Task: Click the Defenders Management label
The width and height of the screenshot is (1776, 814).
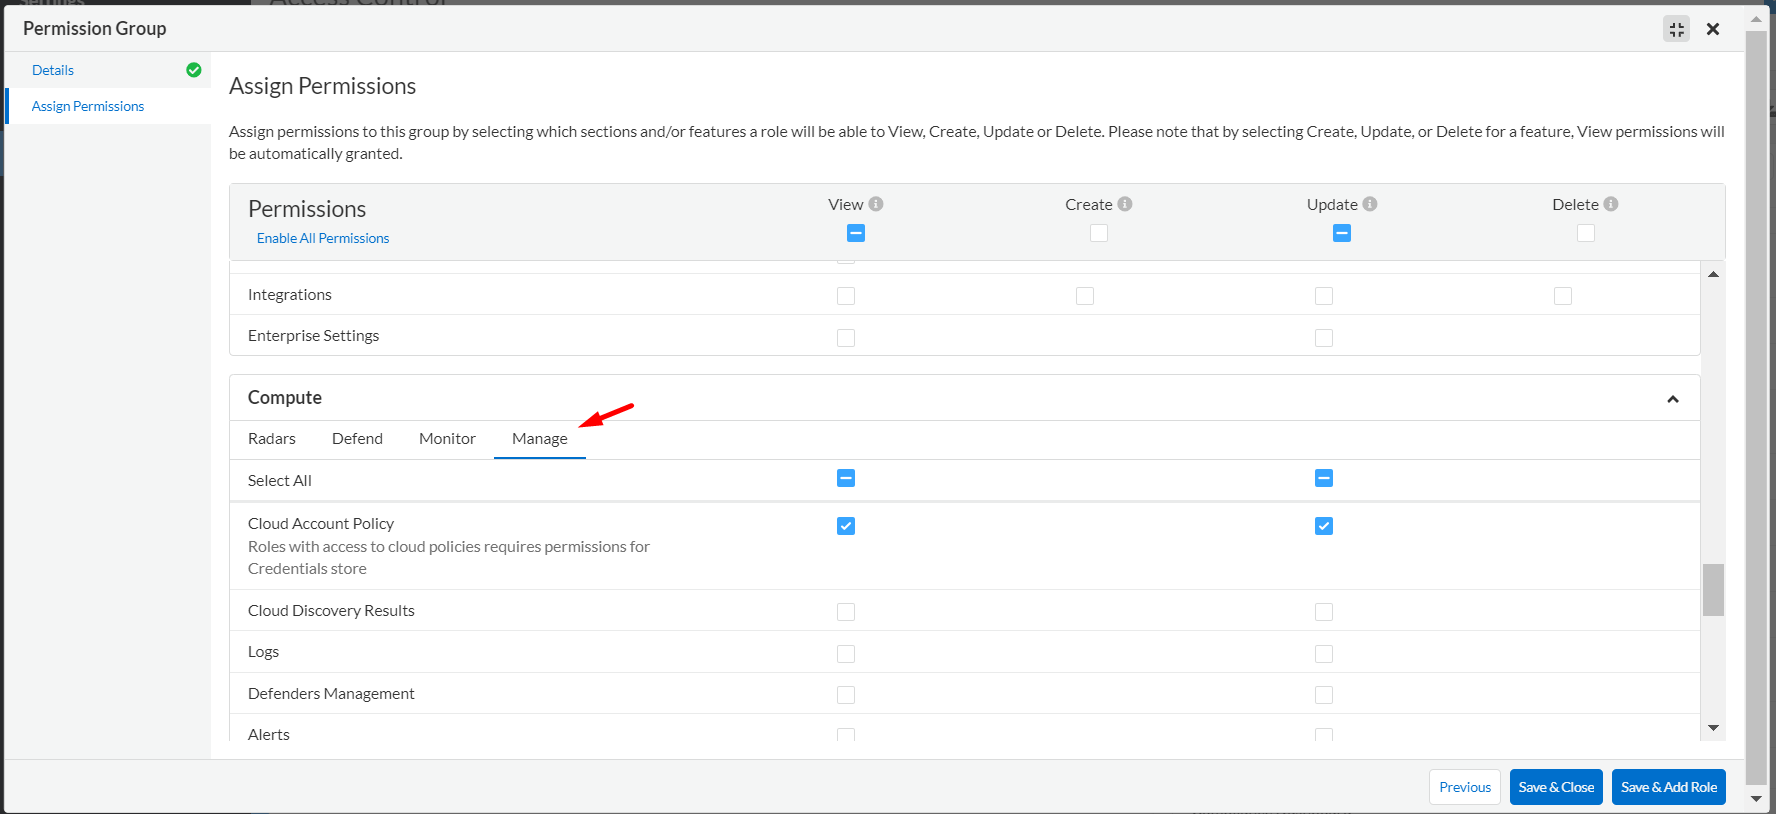Action: pos(331,694)
